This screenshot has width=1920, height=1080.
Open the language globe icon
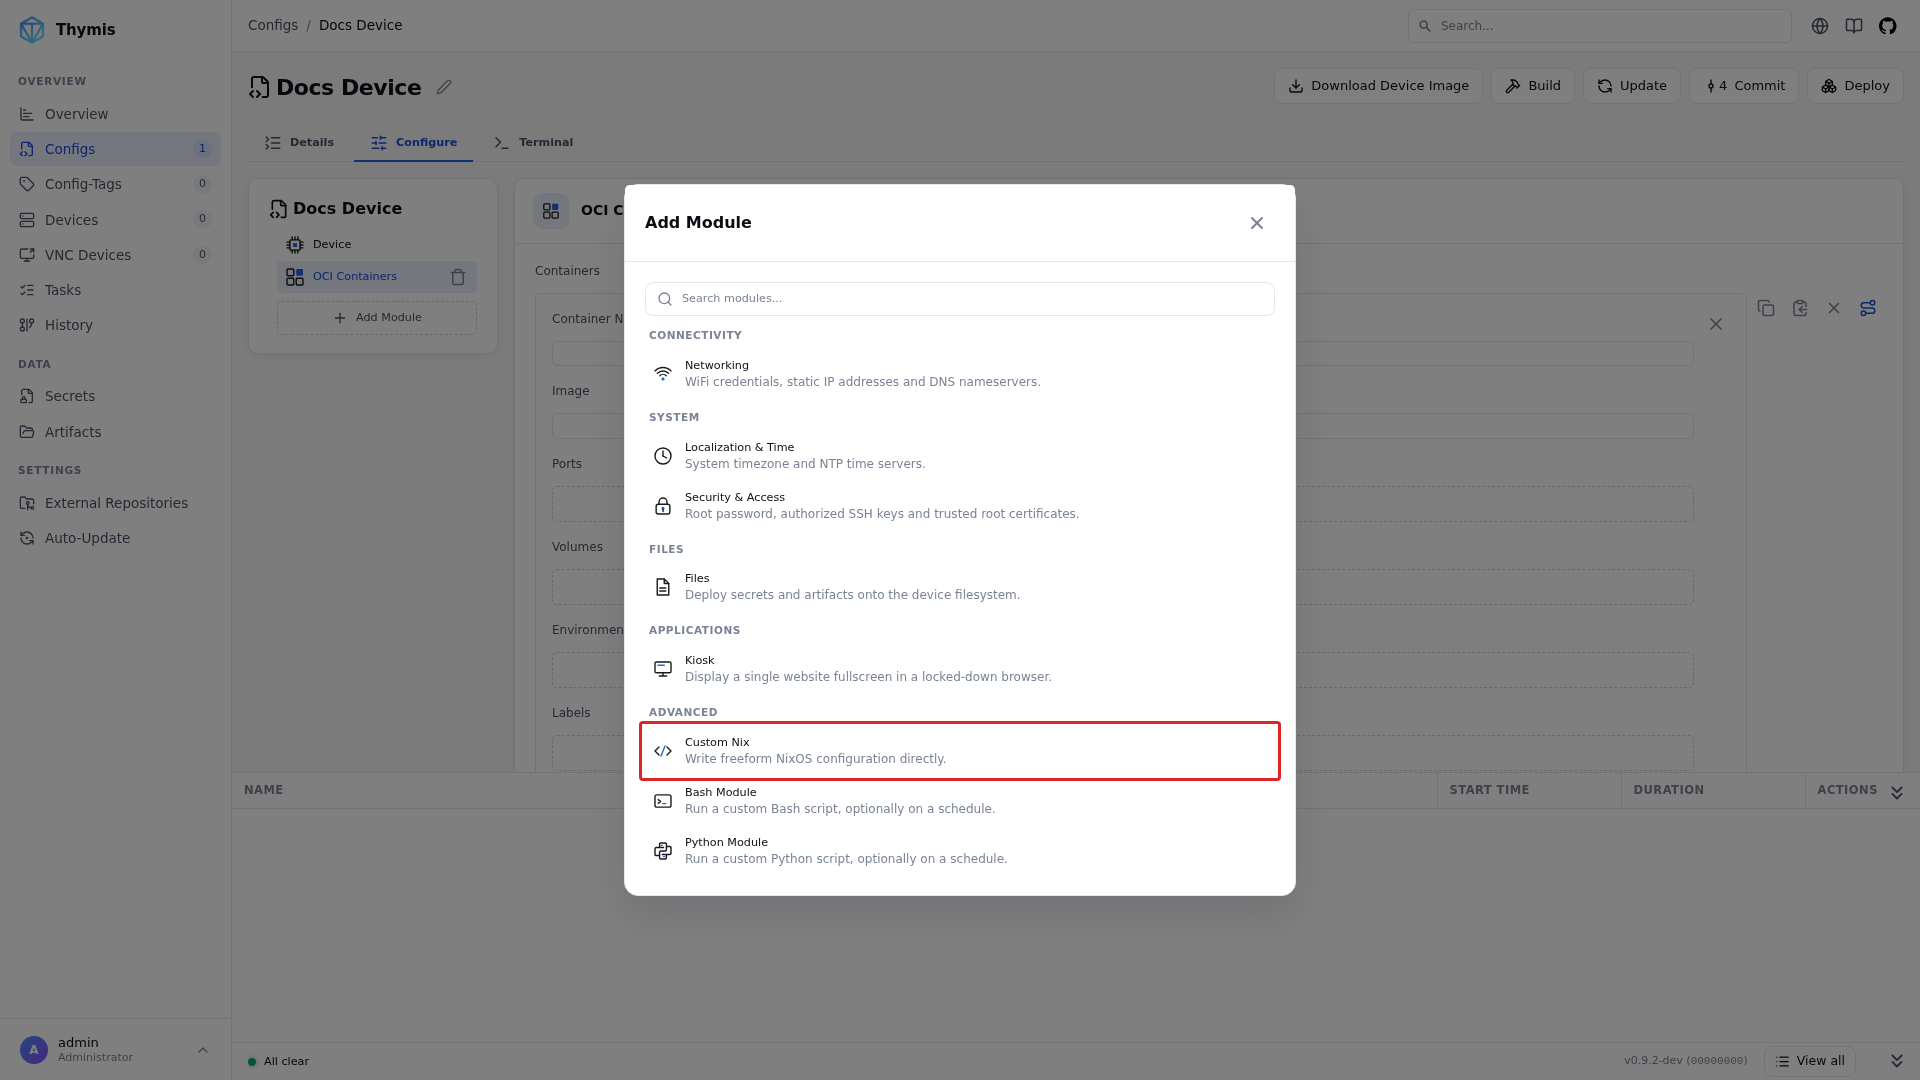pyautogui.click(x=1820, y=26)
